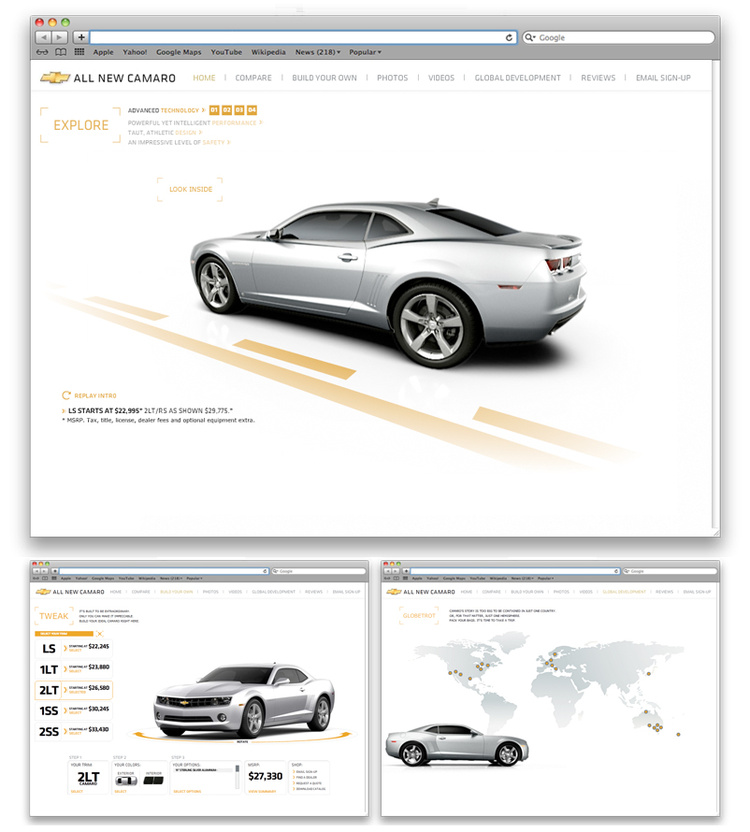The width and height of the screenshot is (750, 832).
Task: Expand the Powerful Yet Intelligent Performance item
Action: [x=195, y=123]
